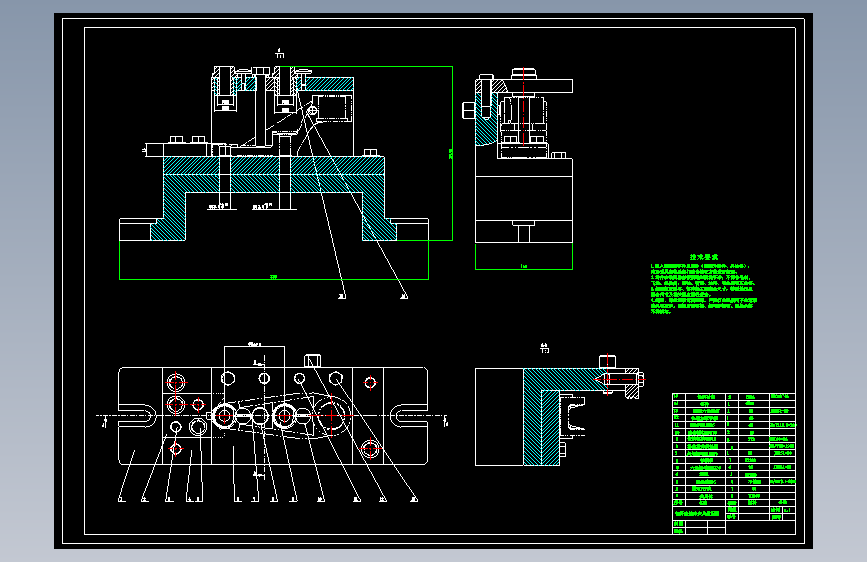The image size is (867, 562).
Task: Select the right U-shaped mounting slot in plan view
Action: (409, 416)
